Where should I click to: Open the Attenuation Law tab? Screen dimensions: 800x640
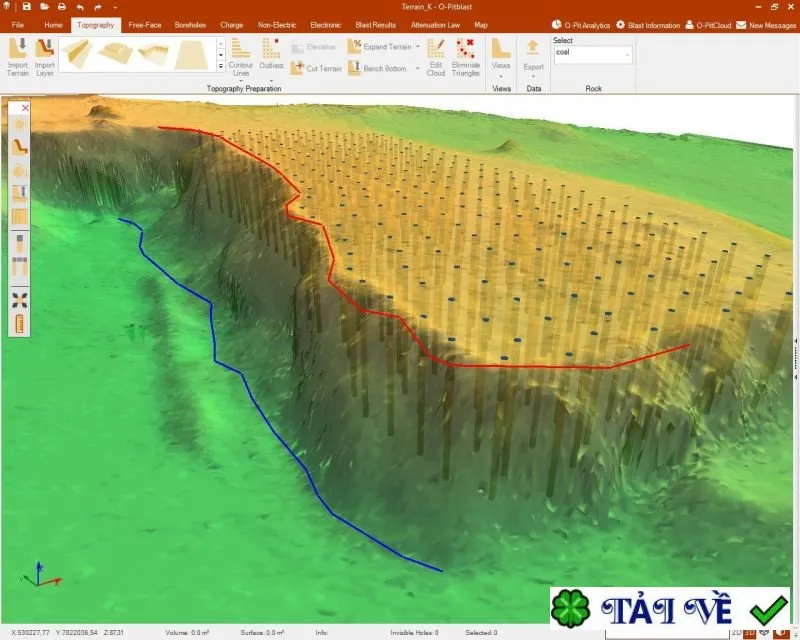(435, 24)
